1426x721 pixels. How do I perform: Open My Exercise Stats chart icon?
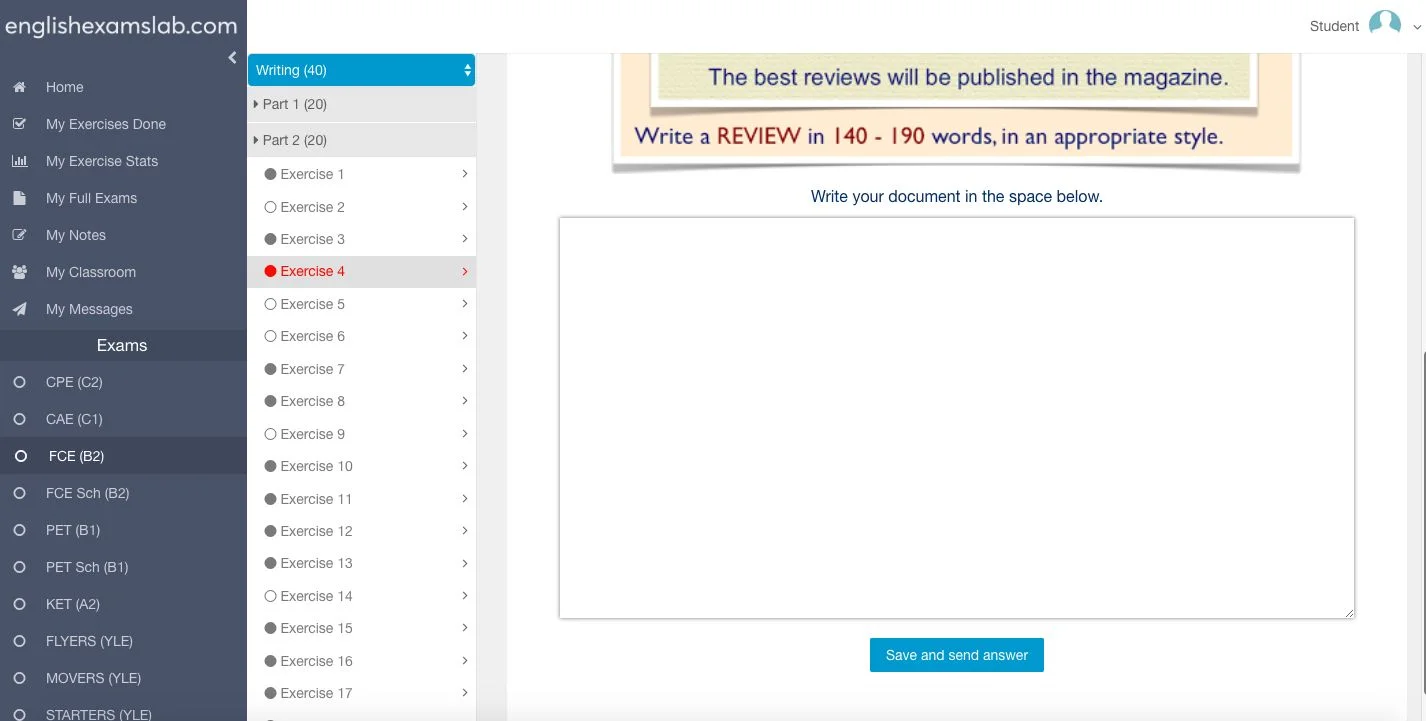point(19,161)
